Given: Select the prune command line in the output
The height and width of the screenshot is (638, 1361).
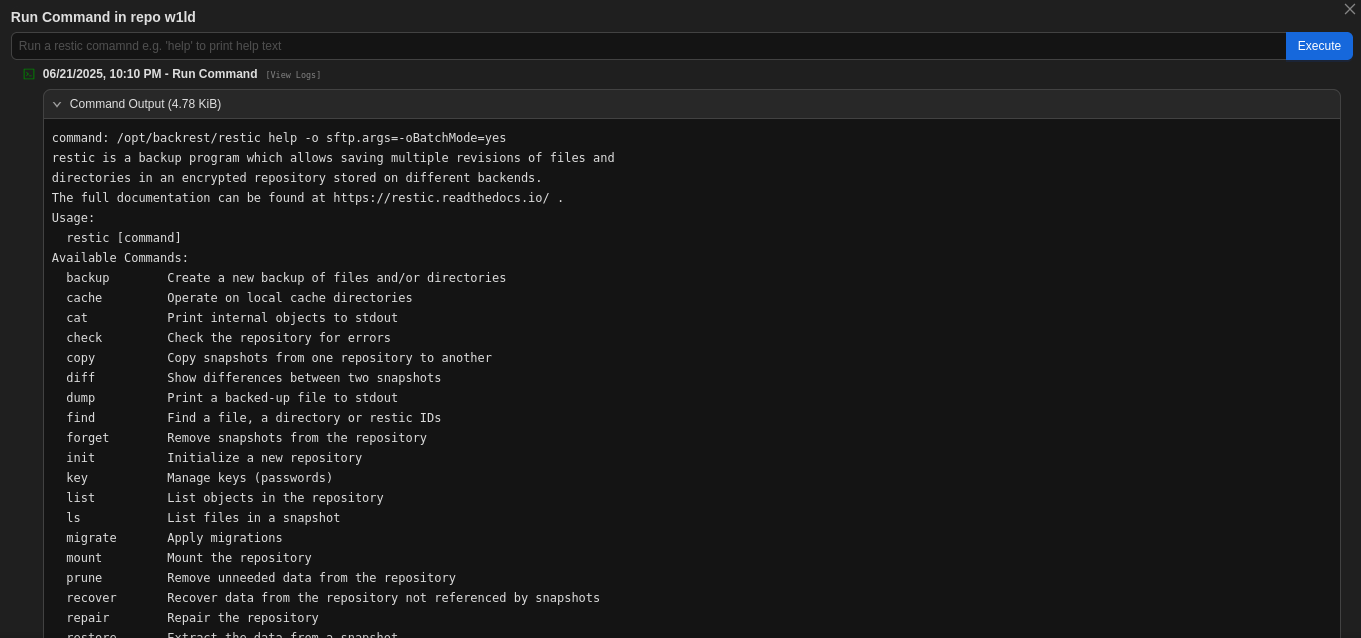Looking at the screenshot, I should point(255,578).
